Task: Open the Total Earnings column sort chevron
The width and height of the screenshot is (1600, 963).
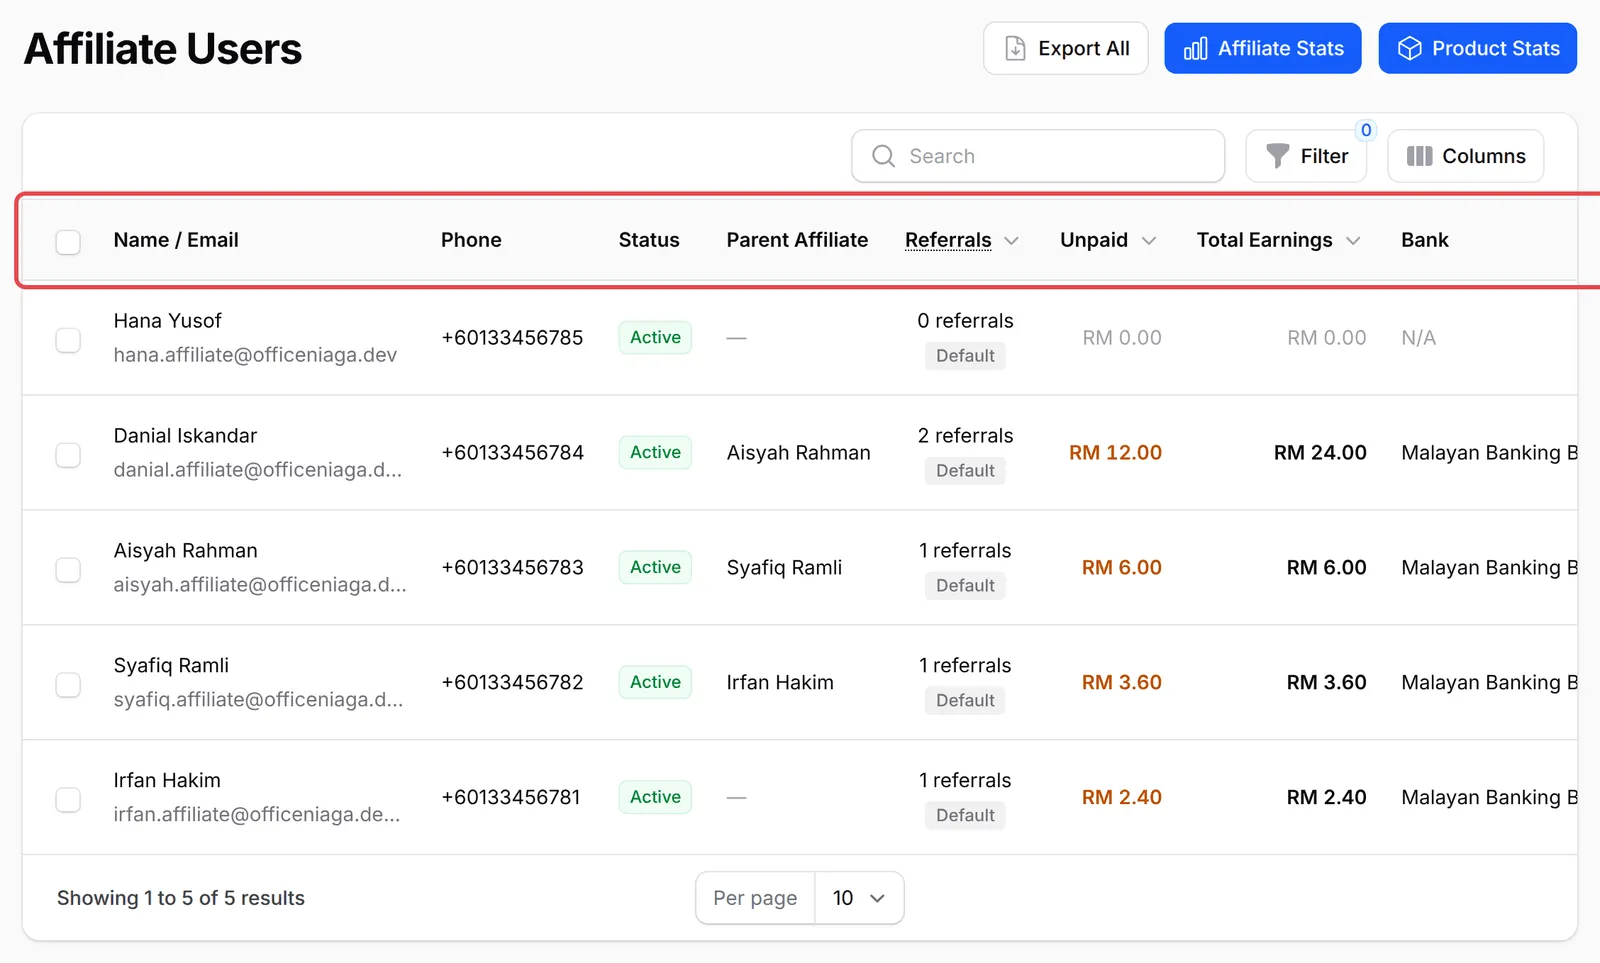Action: click(x=1353, y=241)
